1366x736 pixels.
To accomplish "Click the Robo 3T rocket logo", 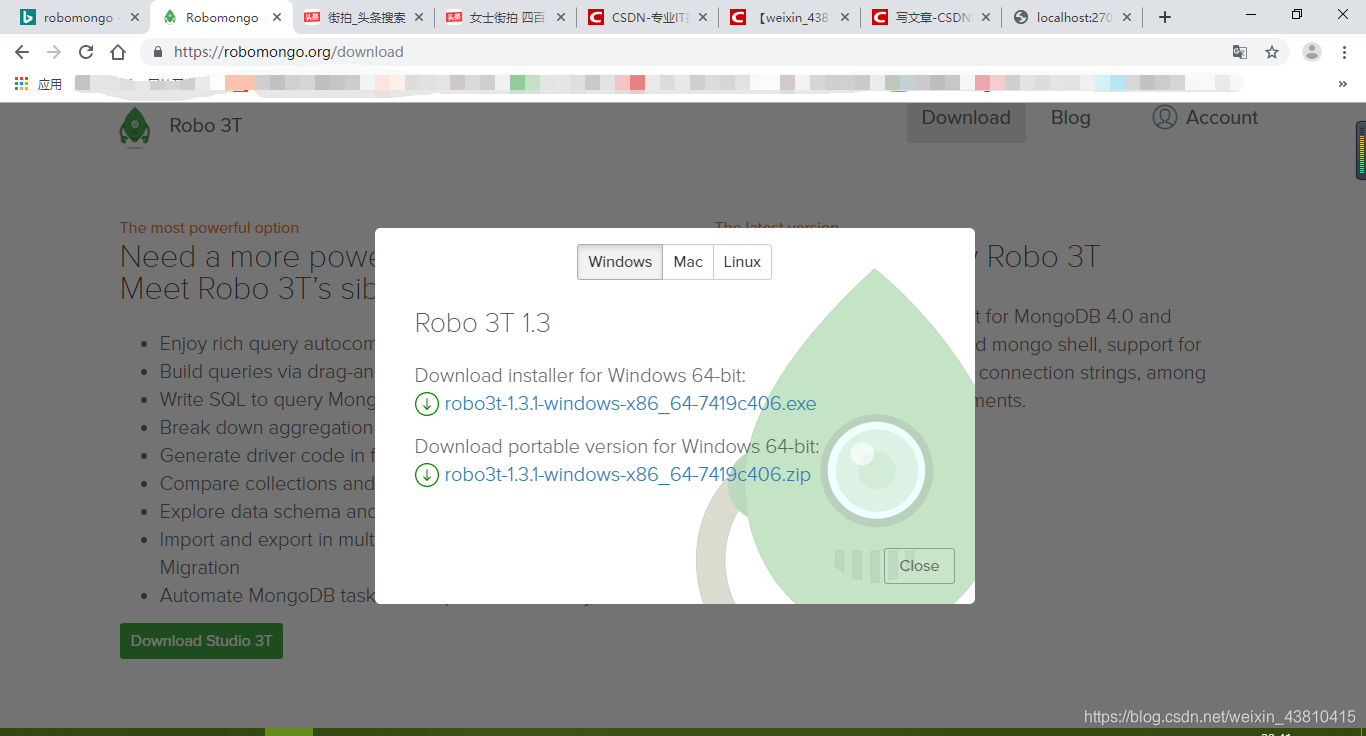I will [134, 128].
